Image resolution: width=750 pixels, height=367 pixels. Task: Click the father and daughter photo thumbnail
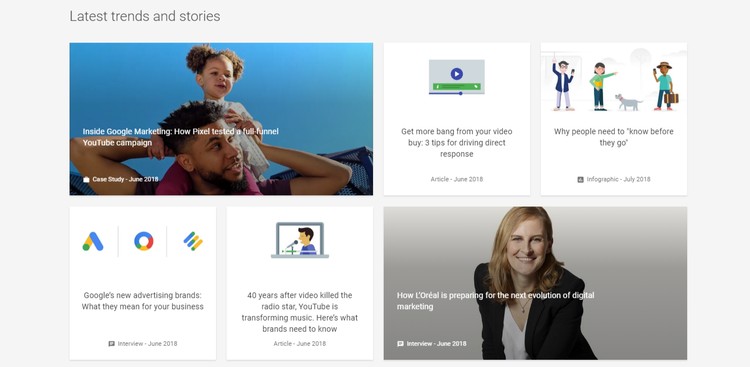(221, 119)
